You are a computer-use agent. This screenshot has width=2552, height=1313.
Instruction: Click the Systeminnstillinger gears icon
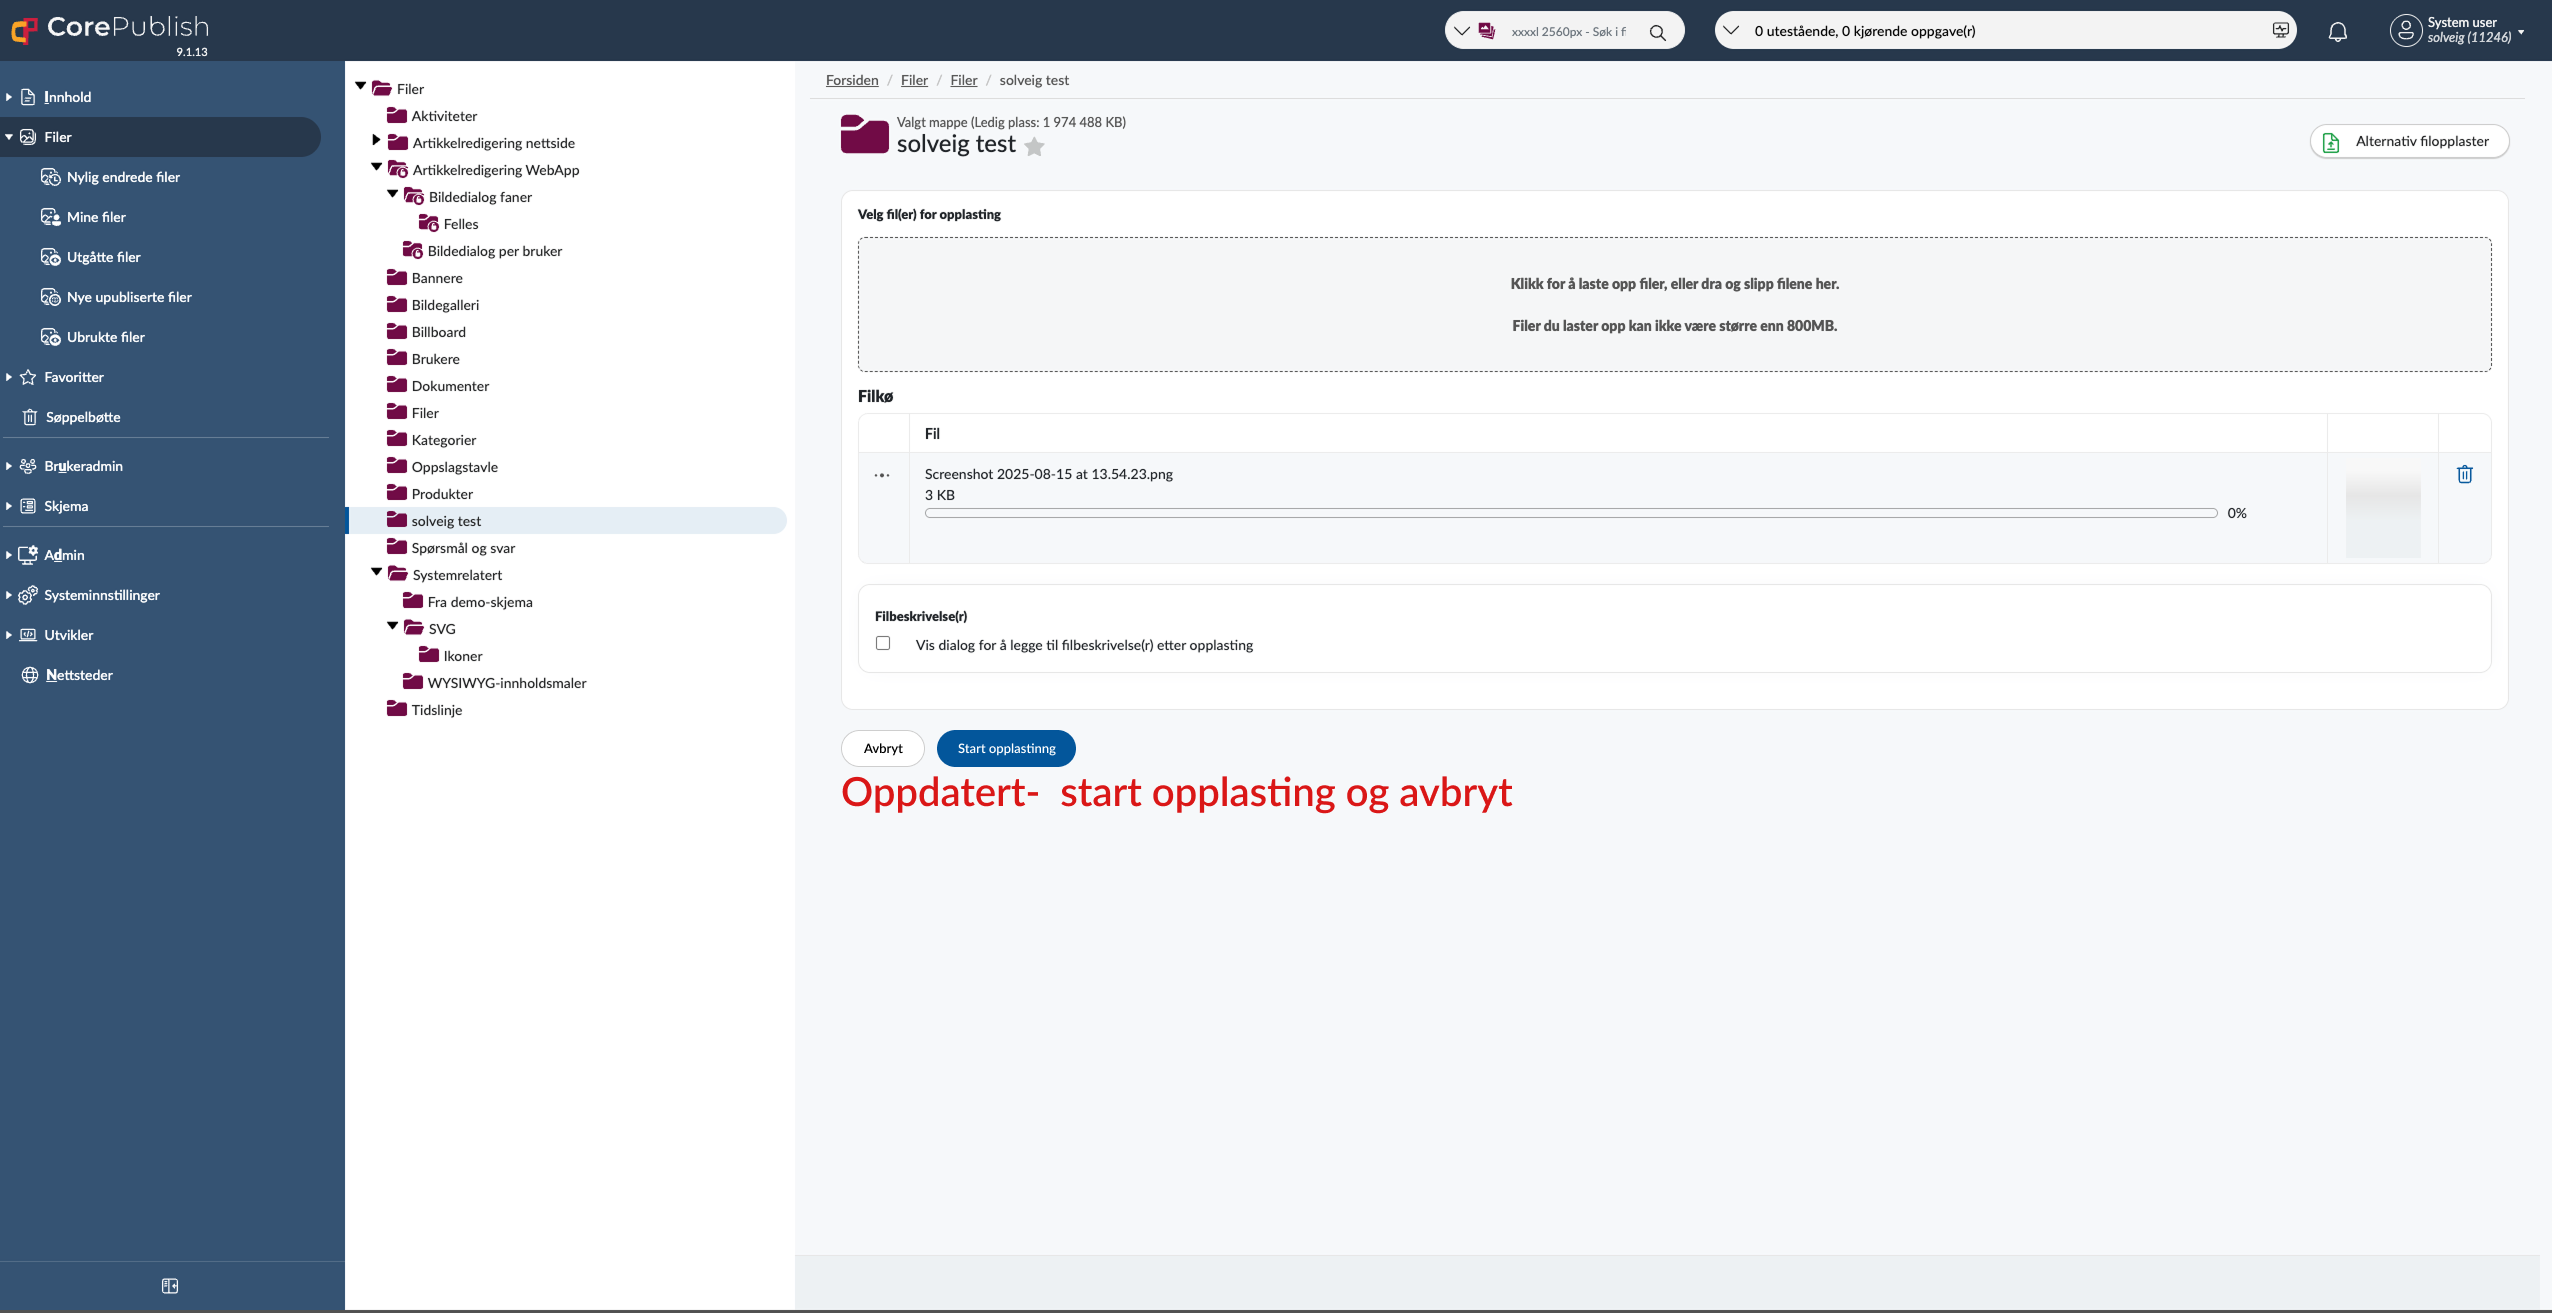(x=28, y=595)
